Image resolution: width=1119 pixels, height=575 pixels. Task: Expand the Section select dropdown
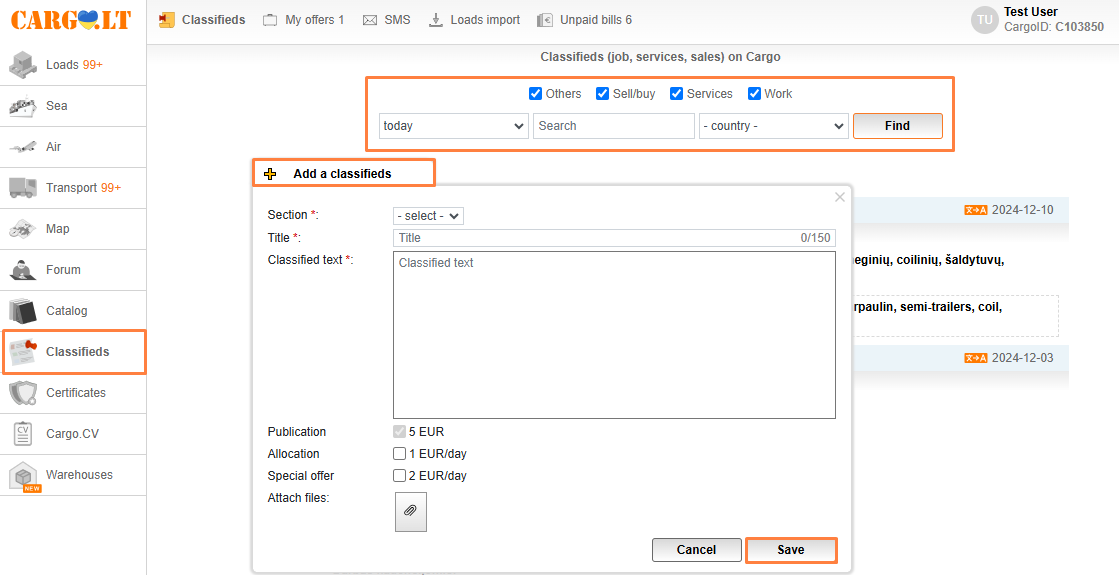[428, 216]
